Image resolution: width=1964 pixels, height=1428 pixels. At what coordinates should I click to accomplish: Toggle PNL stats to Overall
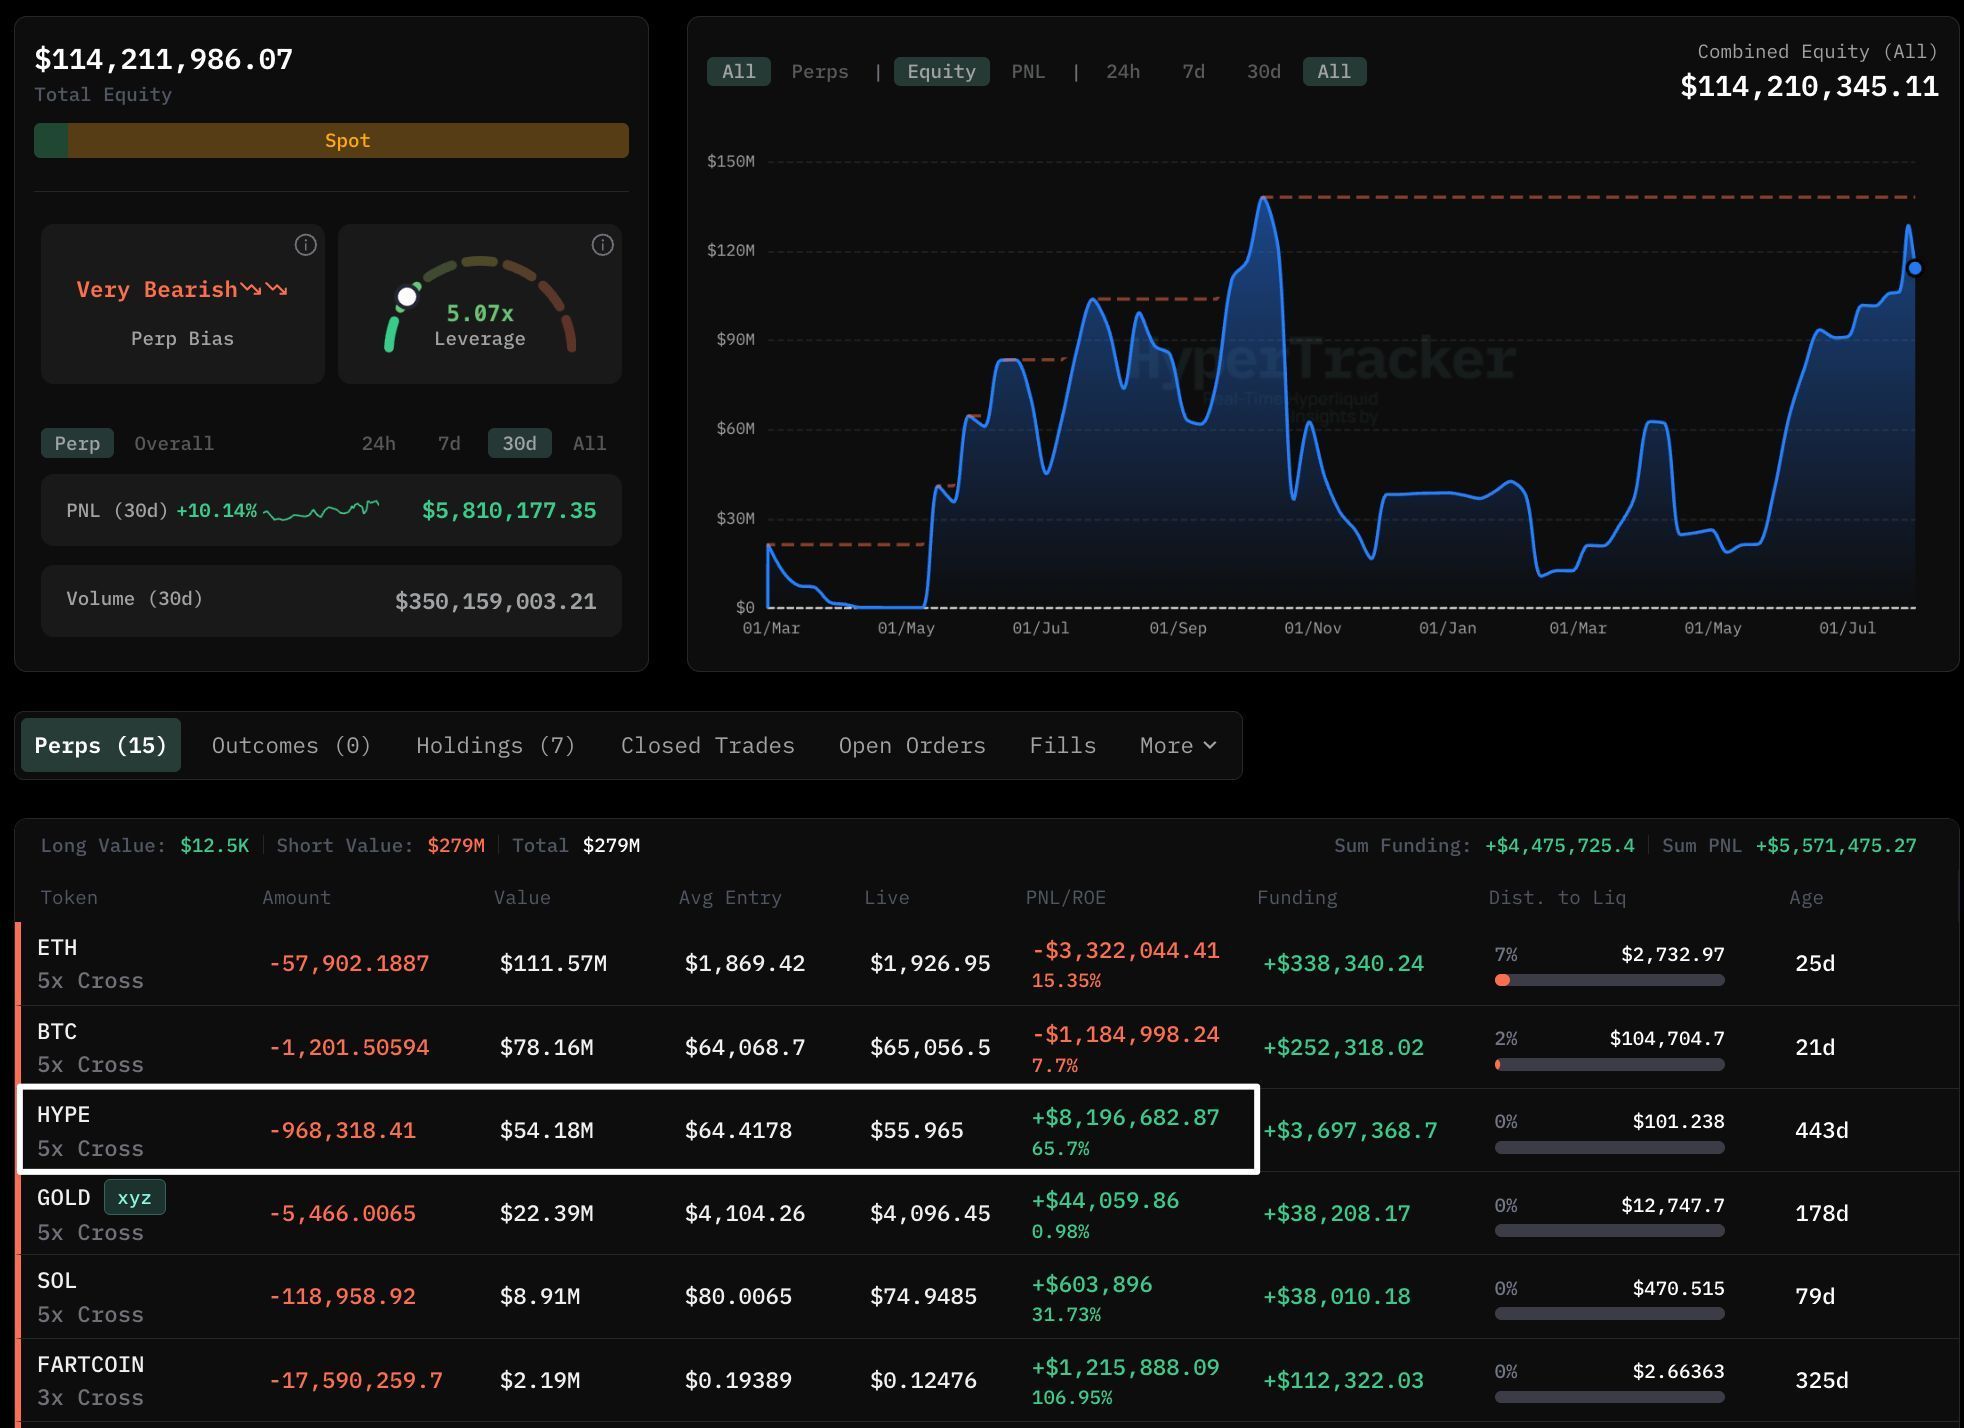point(174,443)
